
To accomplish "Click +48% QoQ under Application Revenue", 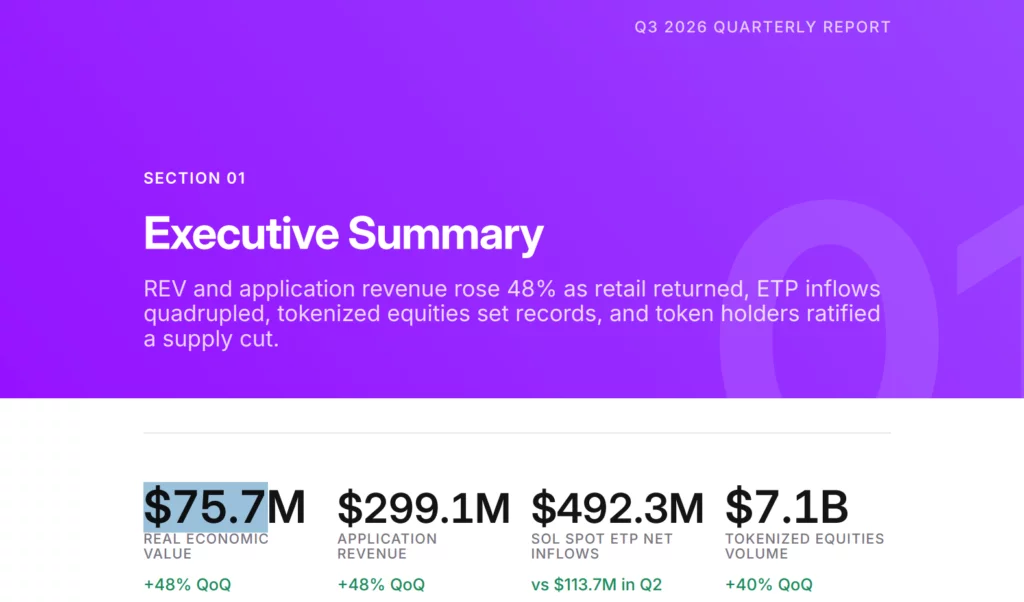I will point(381,584).
